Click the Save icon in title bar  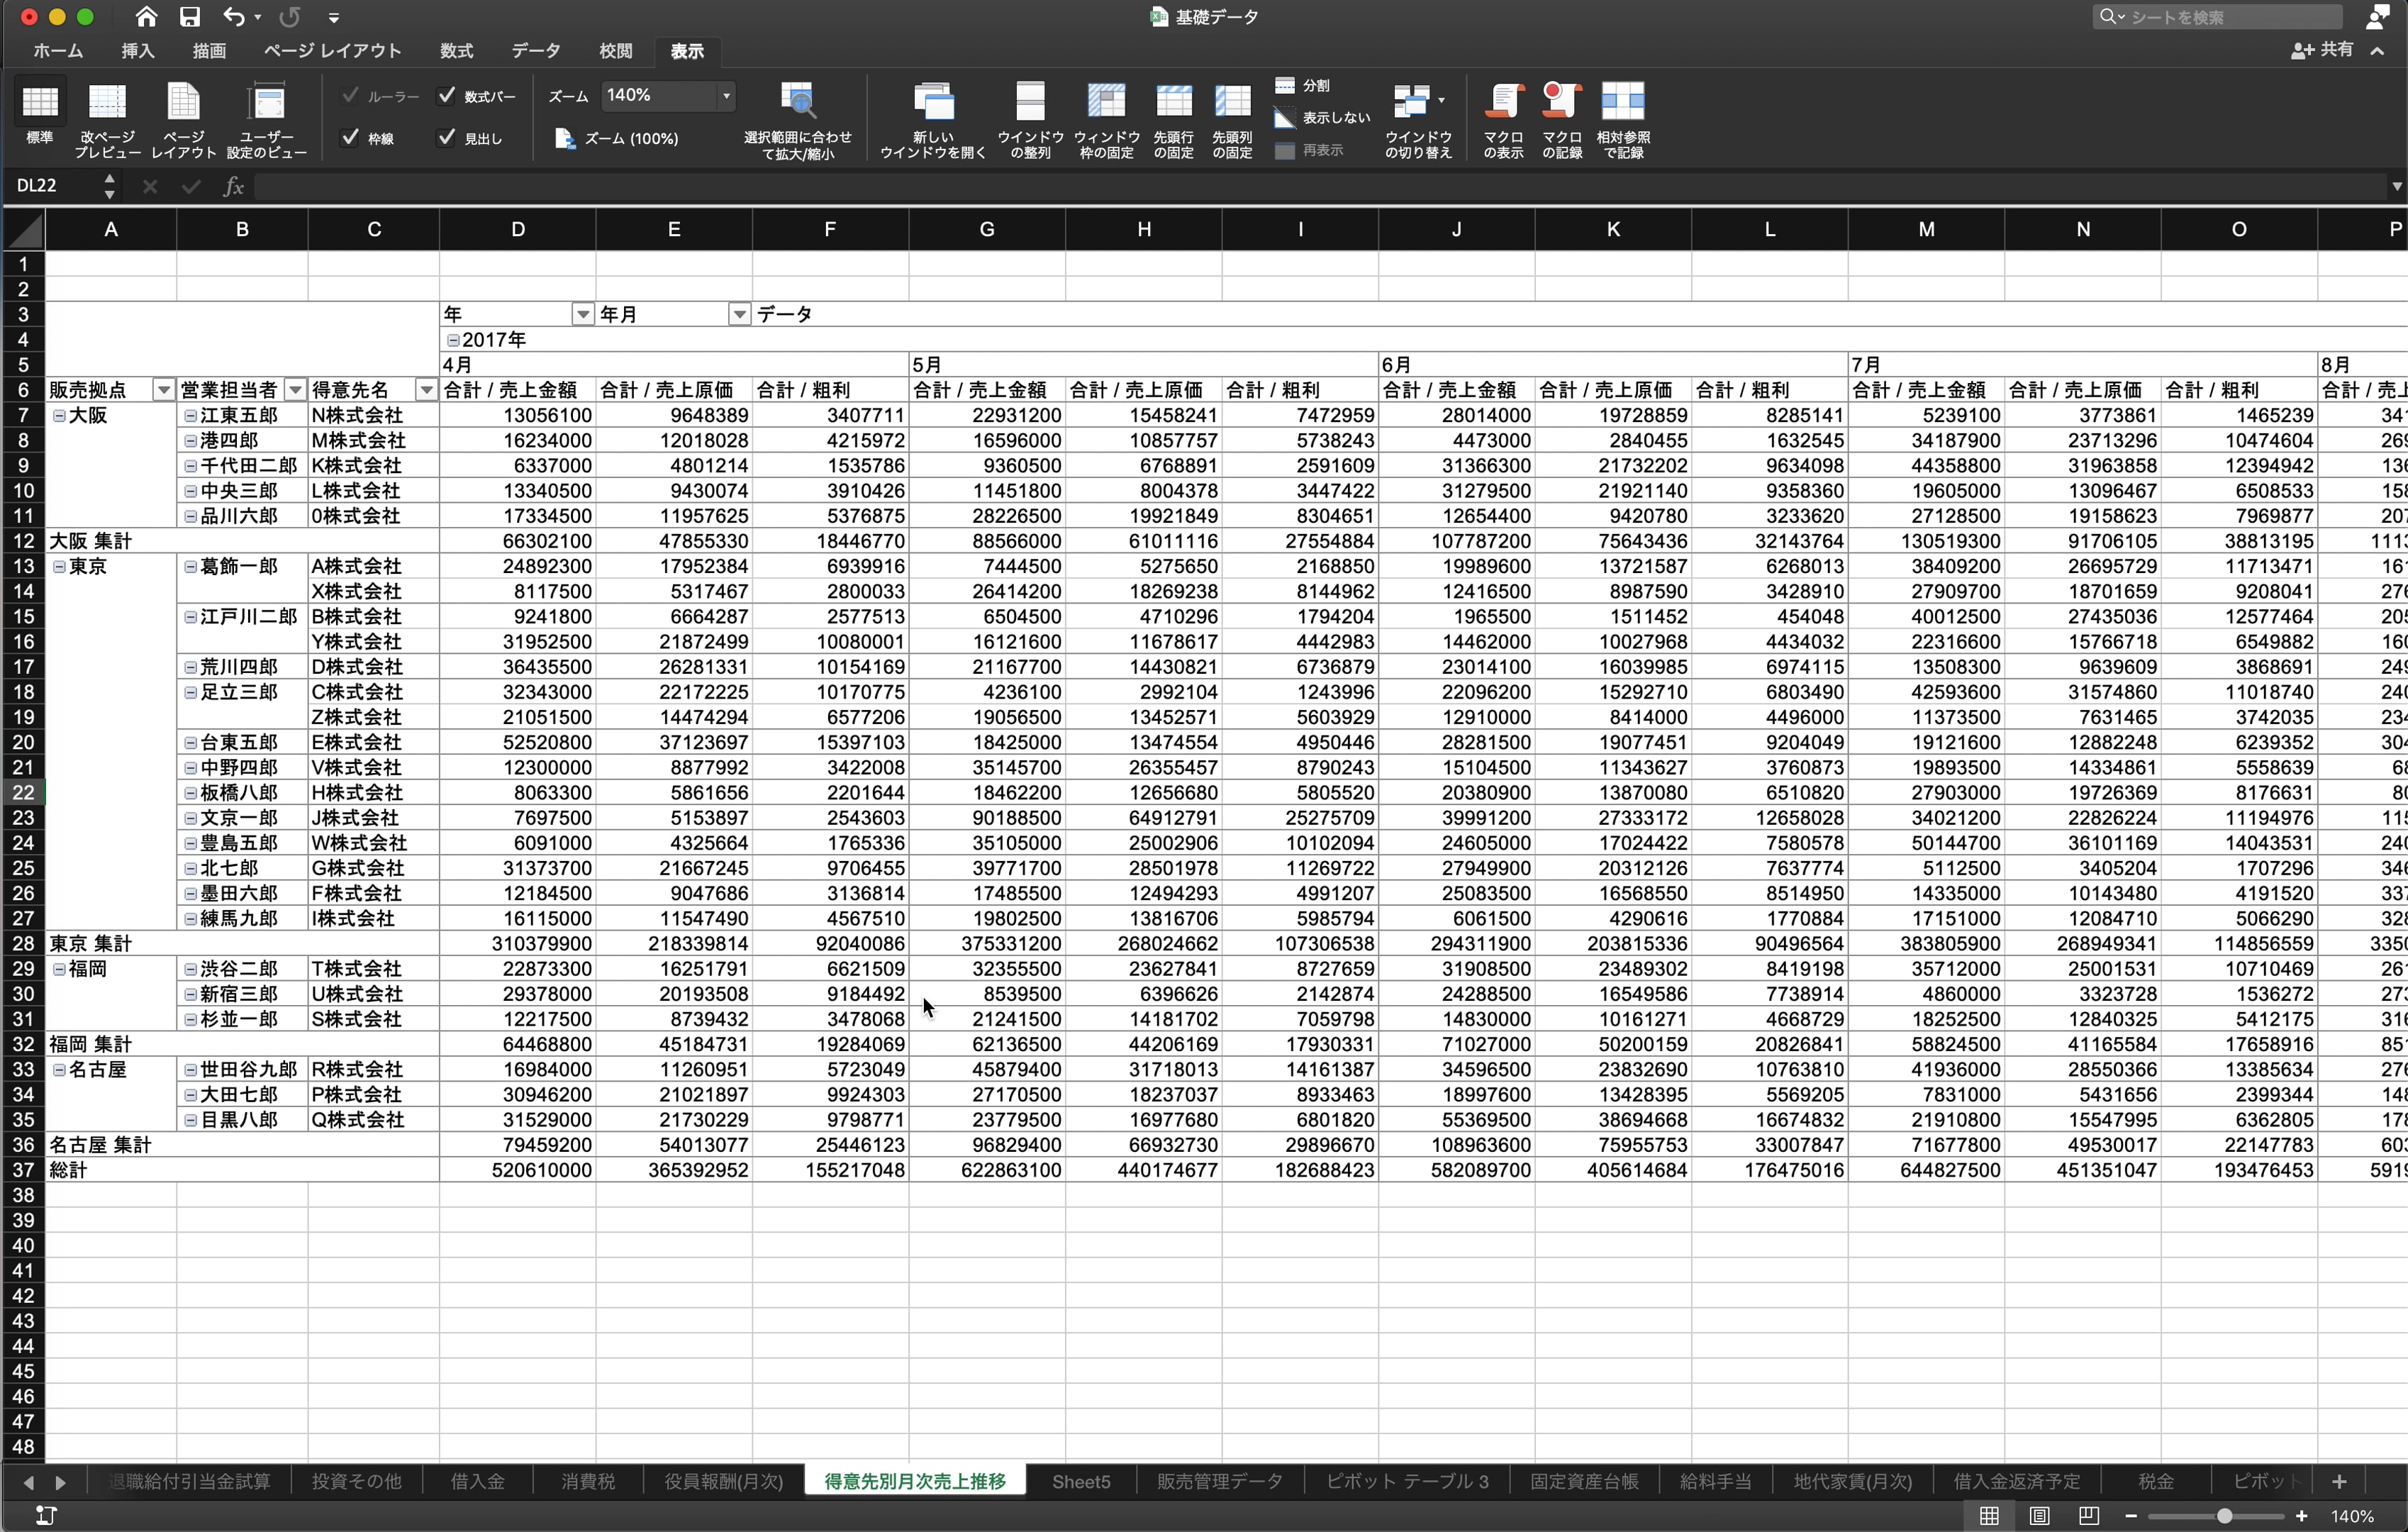tap(189, 17)
